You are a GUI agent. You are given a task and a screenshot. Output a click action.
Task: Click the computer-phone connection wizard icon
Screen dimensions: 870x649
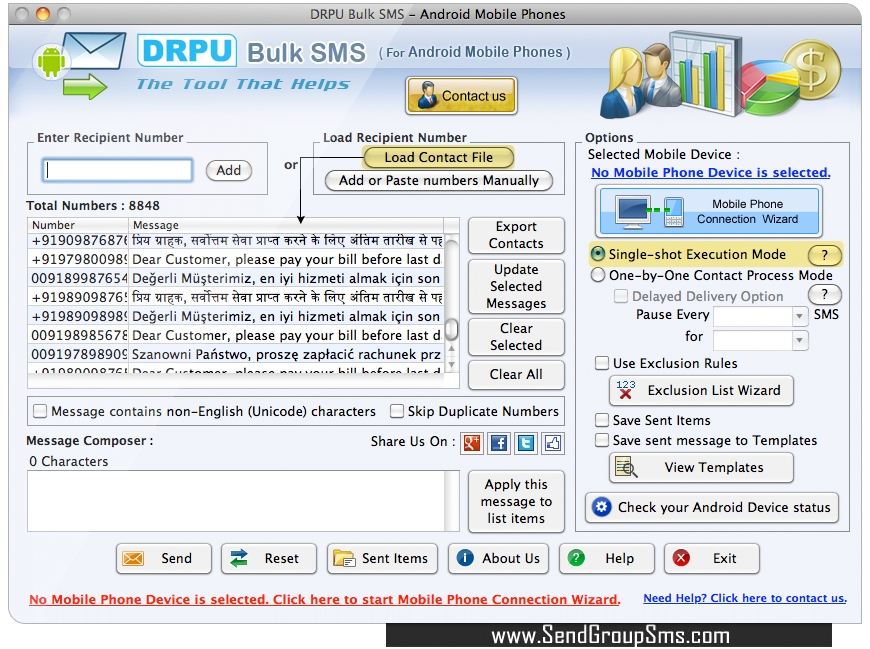[x=650, y=212]
